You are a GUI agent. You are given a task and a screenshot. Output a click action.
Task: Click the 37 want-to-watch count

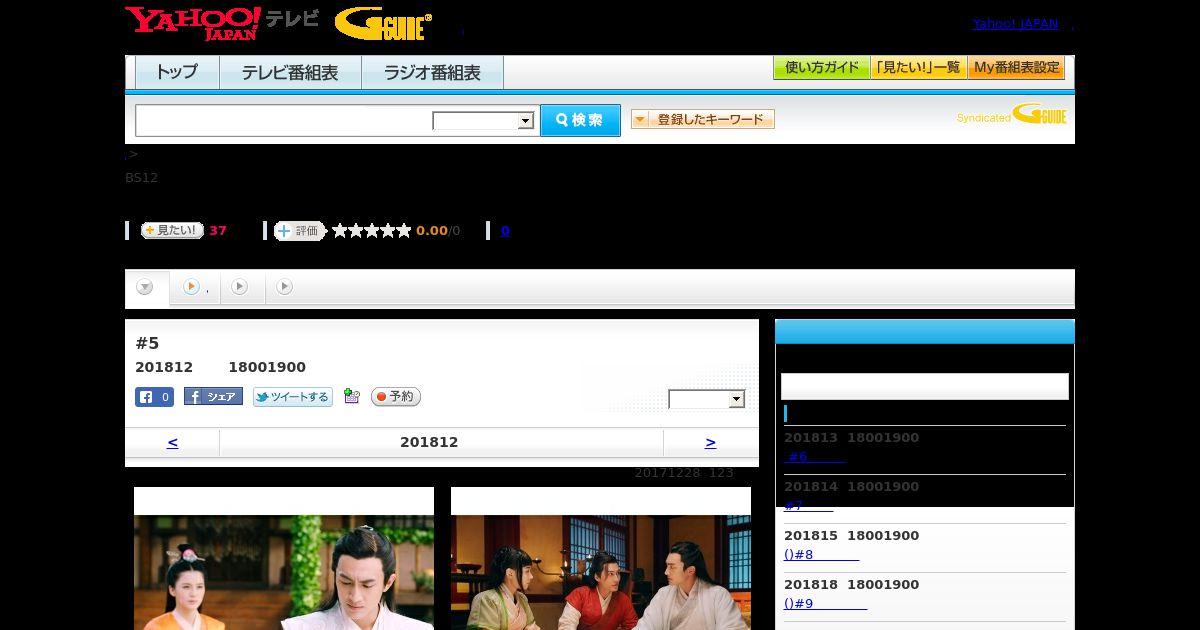tap(218, 231)
